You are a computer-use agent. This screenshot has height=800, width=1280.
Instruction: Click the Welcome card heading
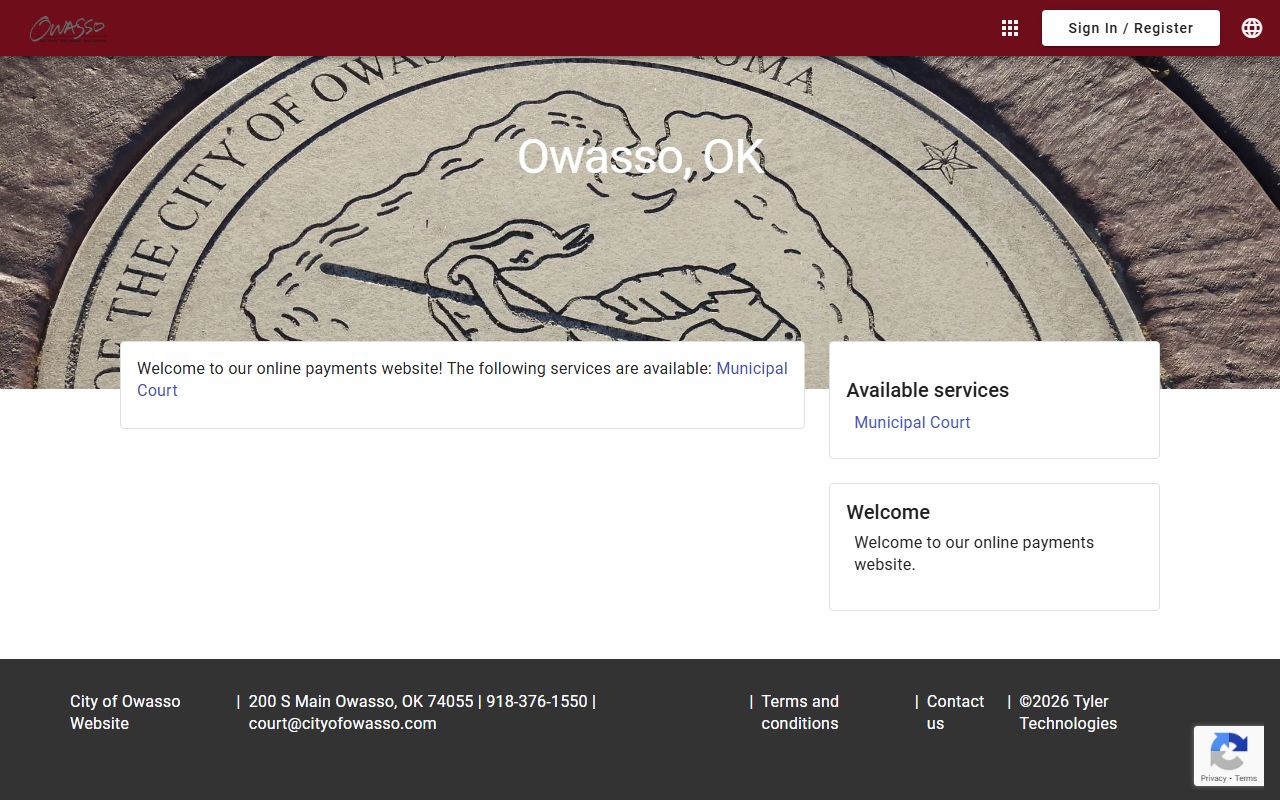[888, 512]
